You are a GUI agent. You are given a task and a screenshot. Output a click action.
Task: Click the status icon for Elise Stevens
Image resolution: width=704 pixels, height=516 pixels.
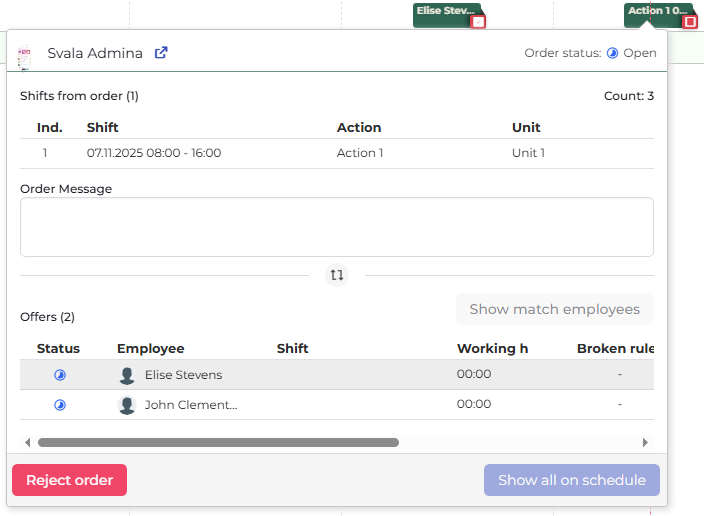click(x=59, y=375)
